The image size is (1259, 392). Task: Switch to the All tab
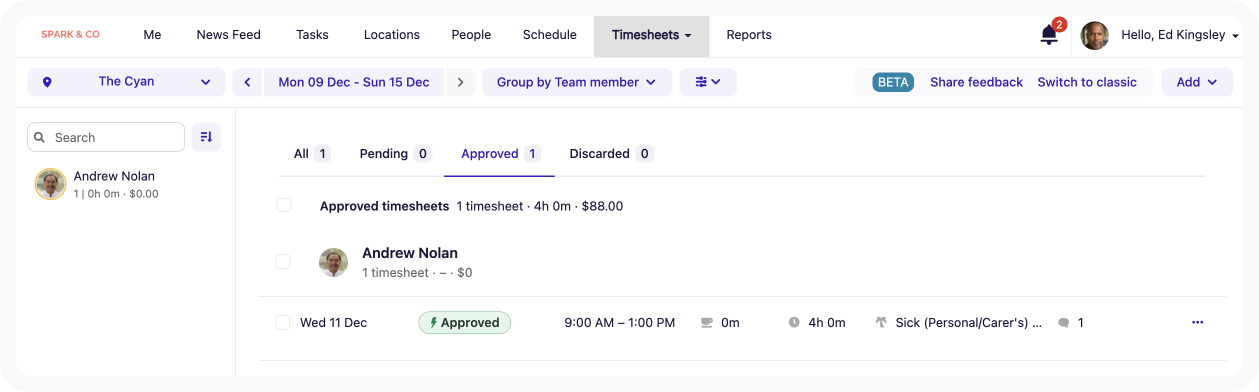311,154
